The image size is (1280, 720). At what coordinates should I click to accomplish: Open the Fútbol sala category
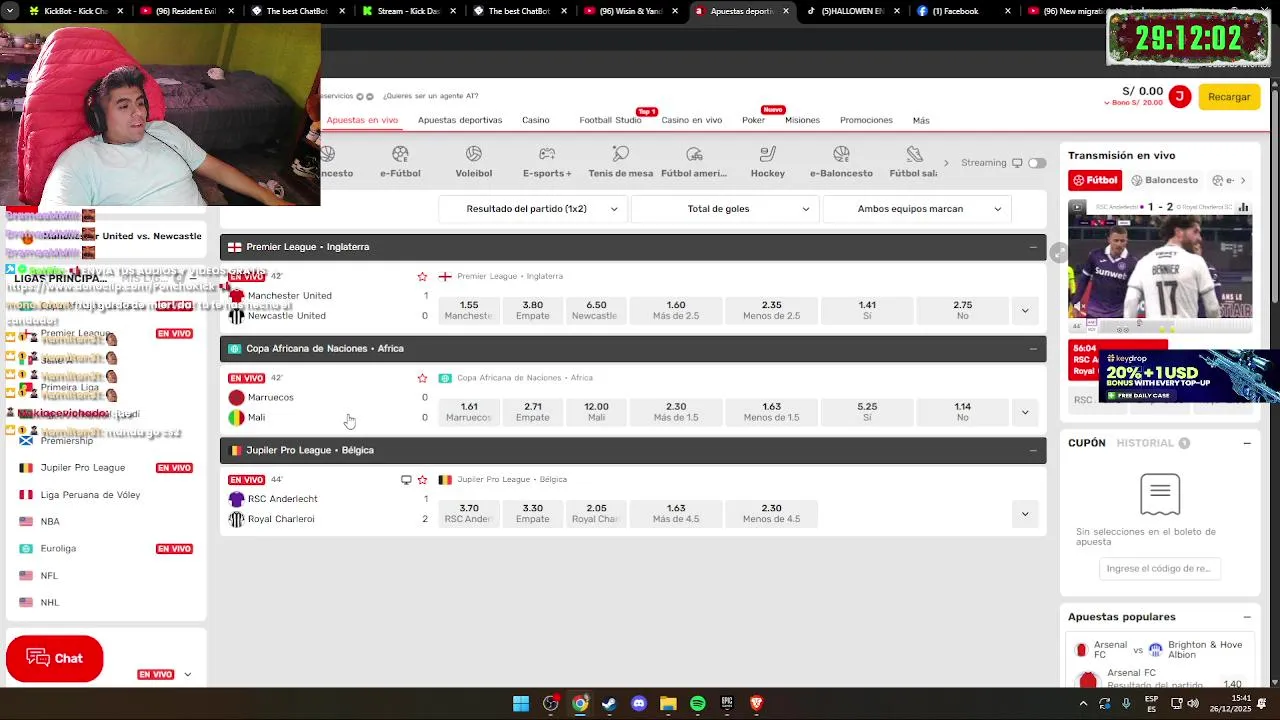(x=914, y=161)
